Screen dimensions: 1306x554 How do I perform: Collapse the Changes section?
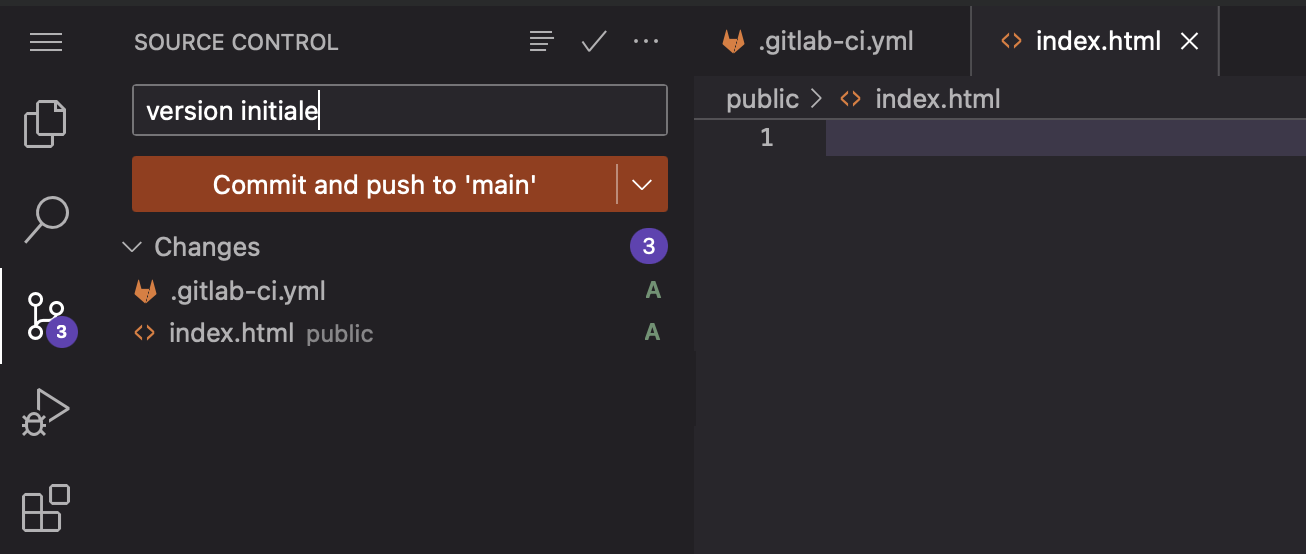pyautogui.click(x=131, y=246)
